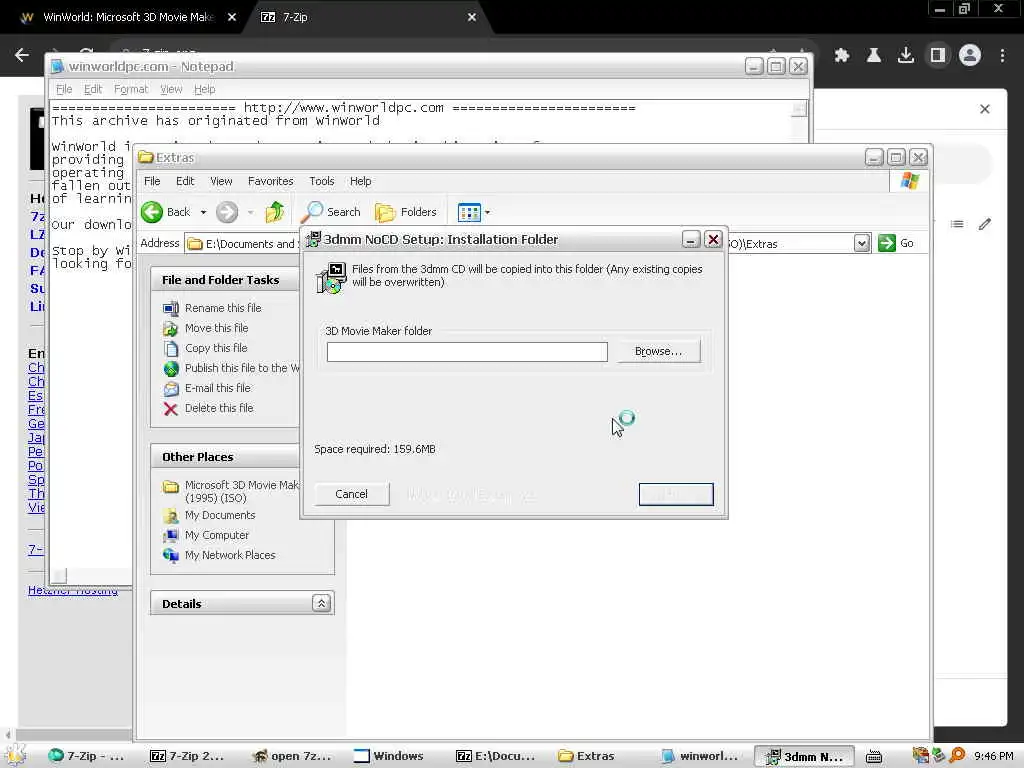
Task: Open My Documents in Other Places
Action: [219, 515]
